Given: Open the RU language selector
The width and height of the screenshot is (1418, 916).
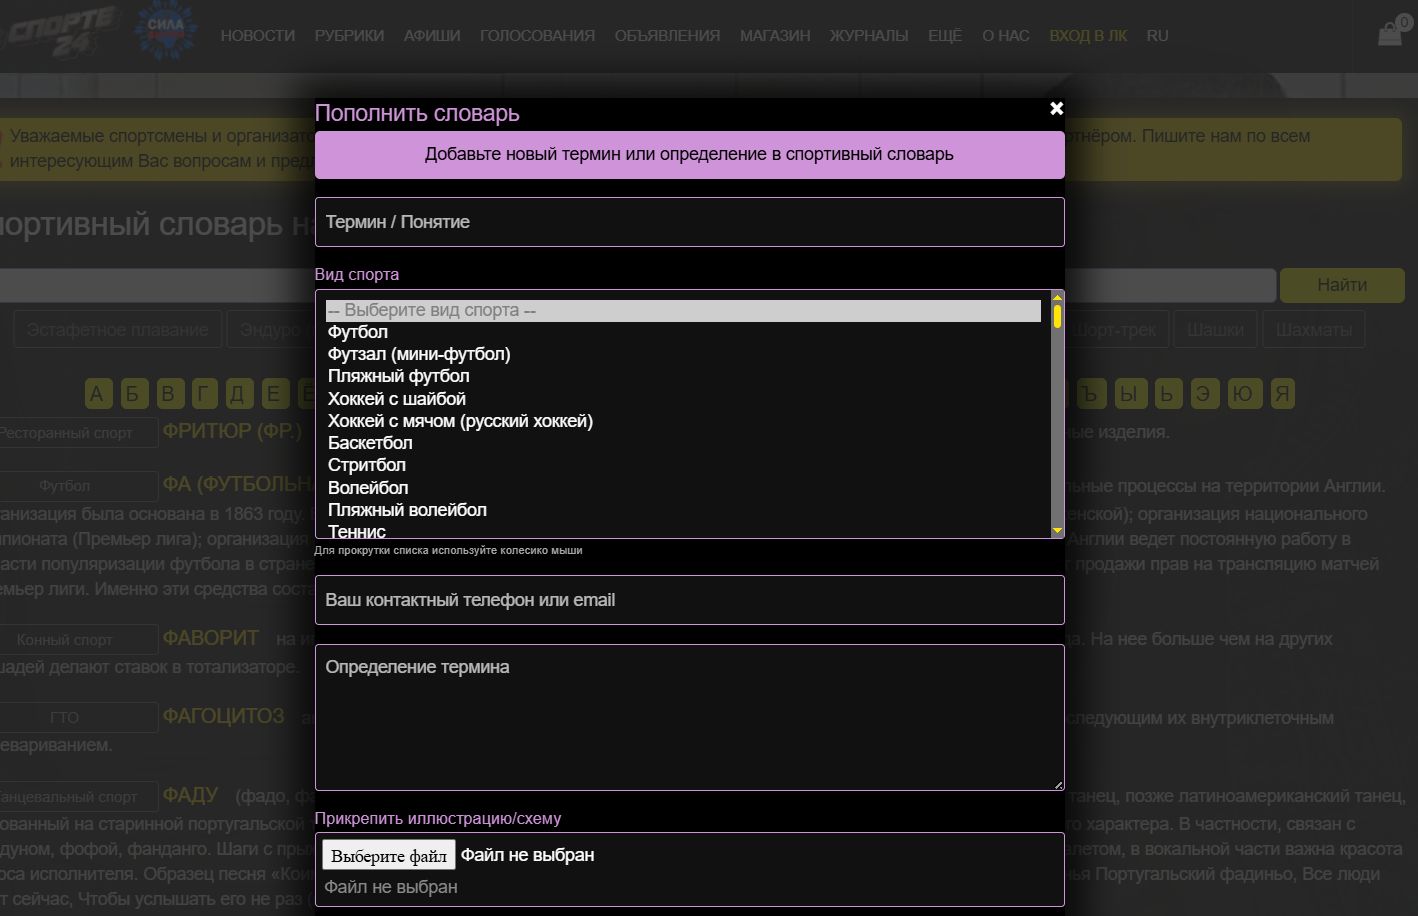Looking at the screenshot, I should click(x=1157, y=36).
